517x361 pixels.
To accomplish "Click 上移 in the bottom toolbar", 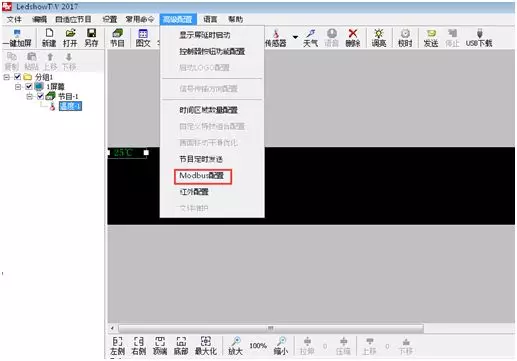I will click(369, 346).
